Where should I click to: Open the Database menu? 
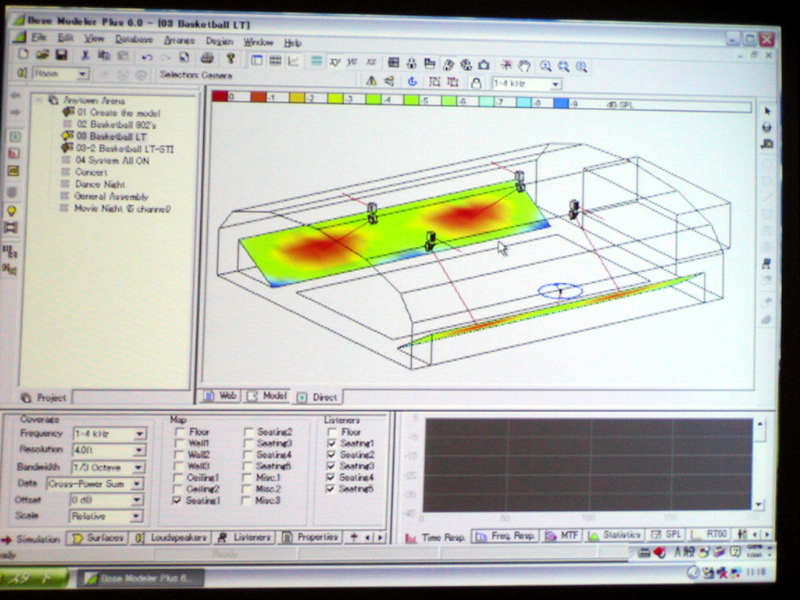pos(133,40)
